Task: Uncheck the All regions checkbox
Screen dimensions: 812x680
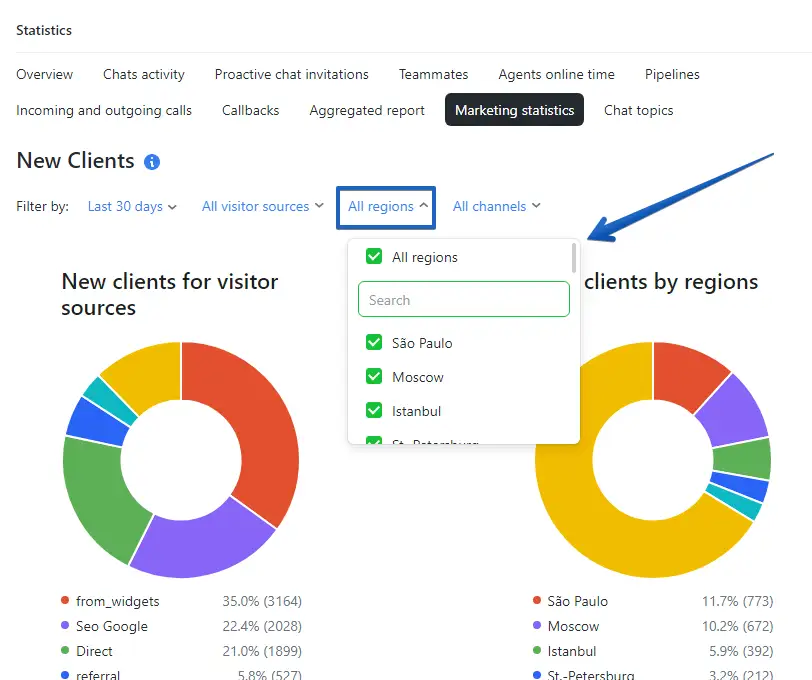Action: click(x=374, y=257)
